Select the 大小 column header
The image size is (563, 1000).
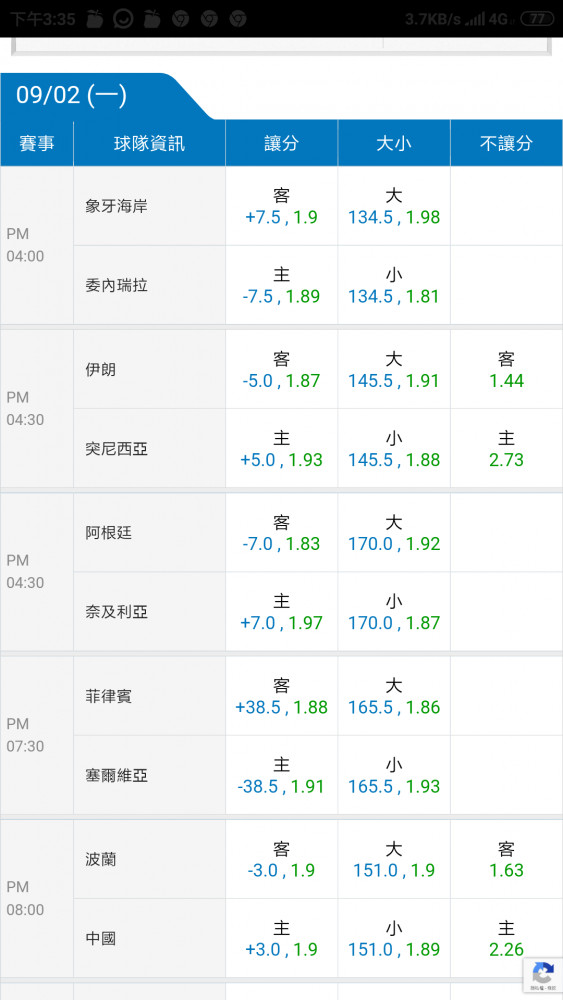tap(394, 143)
